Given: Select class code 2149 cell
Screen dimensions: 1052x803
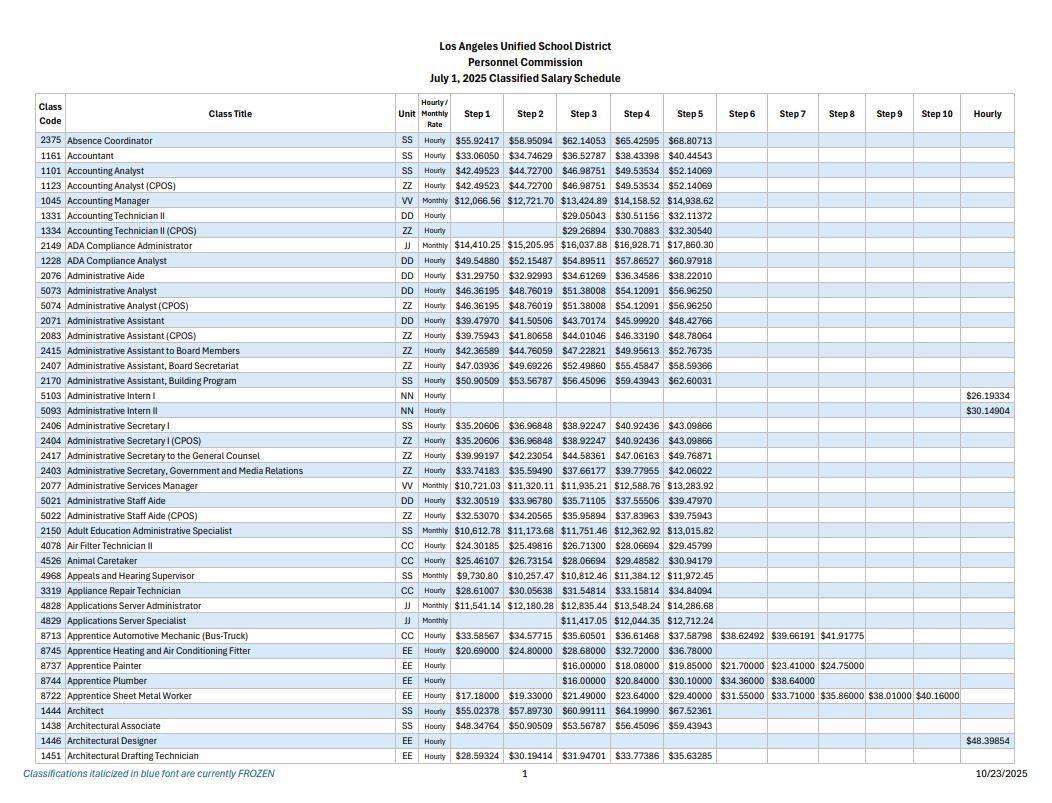Looking at the screenshot, I should (50, 246).
